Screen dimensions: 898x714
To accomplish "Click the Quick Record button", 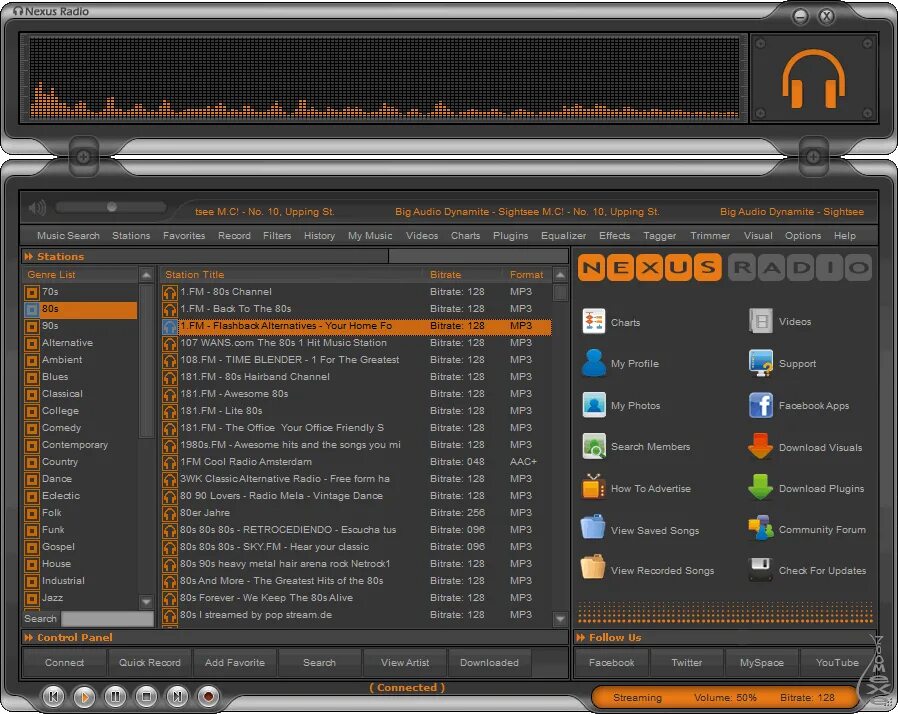I will [x=149, y=662].
